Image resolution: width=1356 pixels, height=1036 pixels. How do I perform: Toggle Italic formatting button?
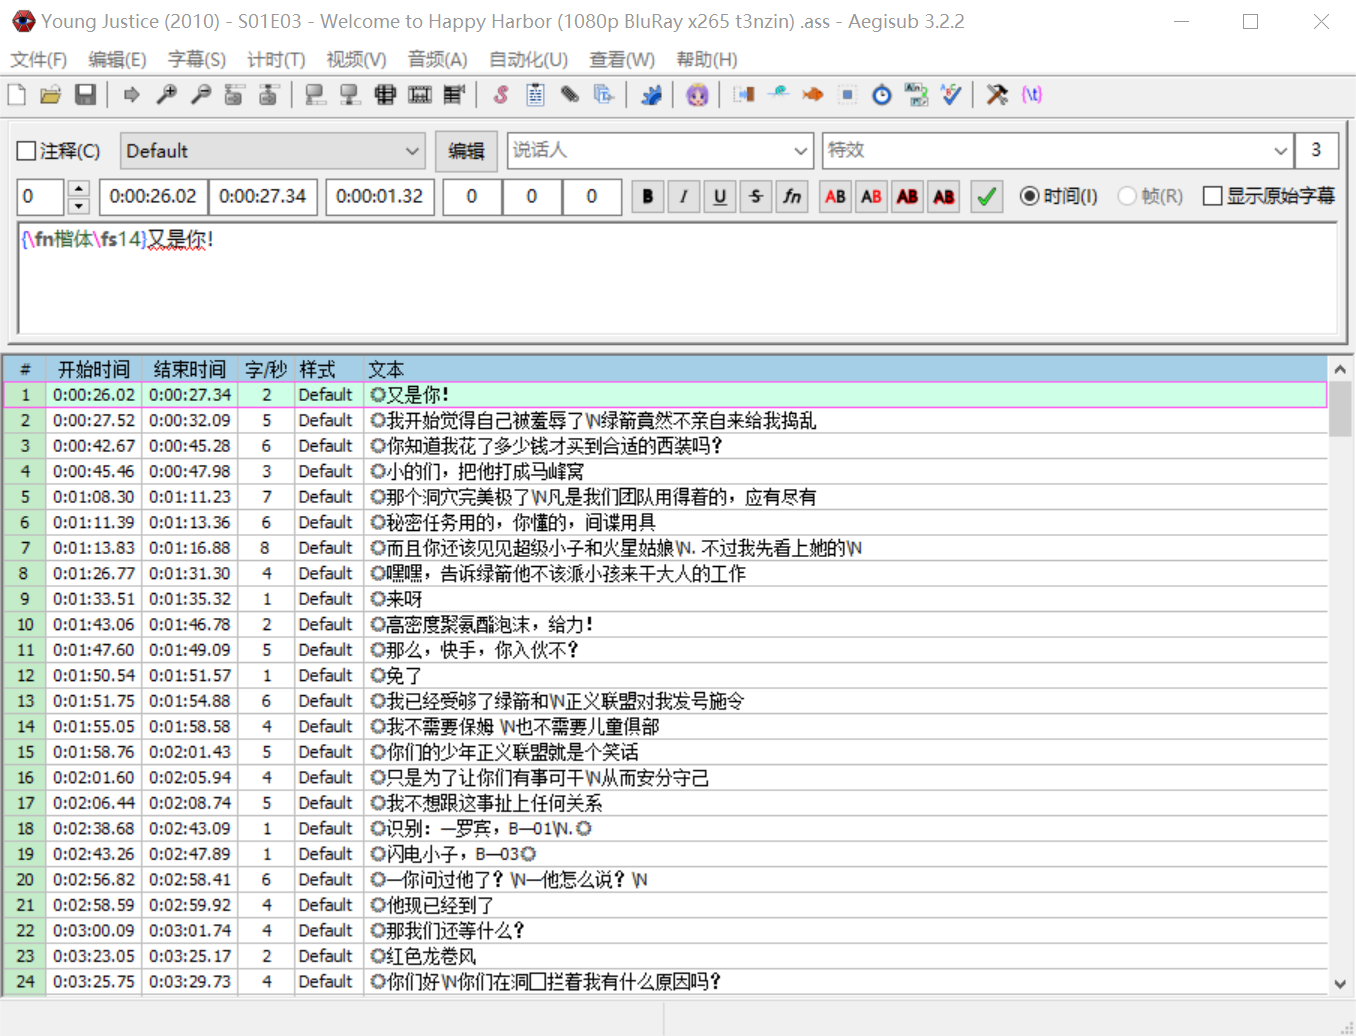pyautogui.click(x=684, y=196)
